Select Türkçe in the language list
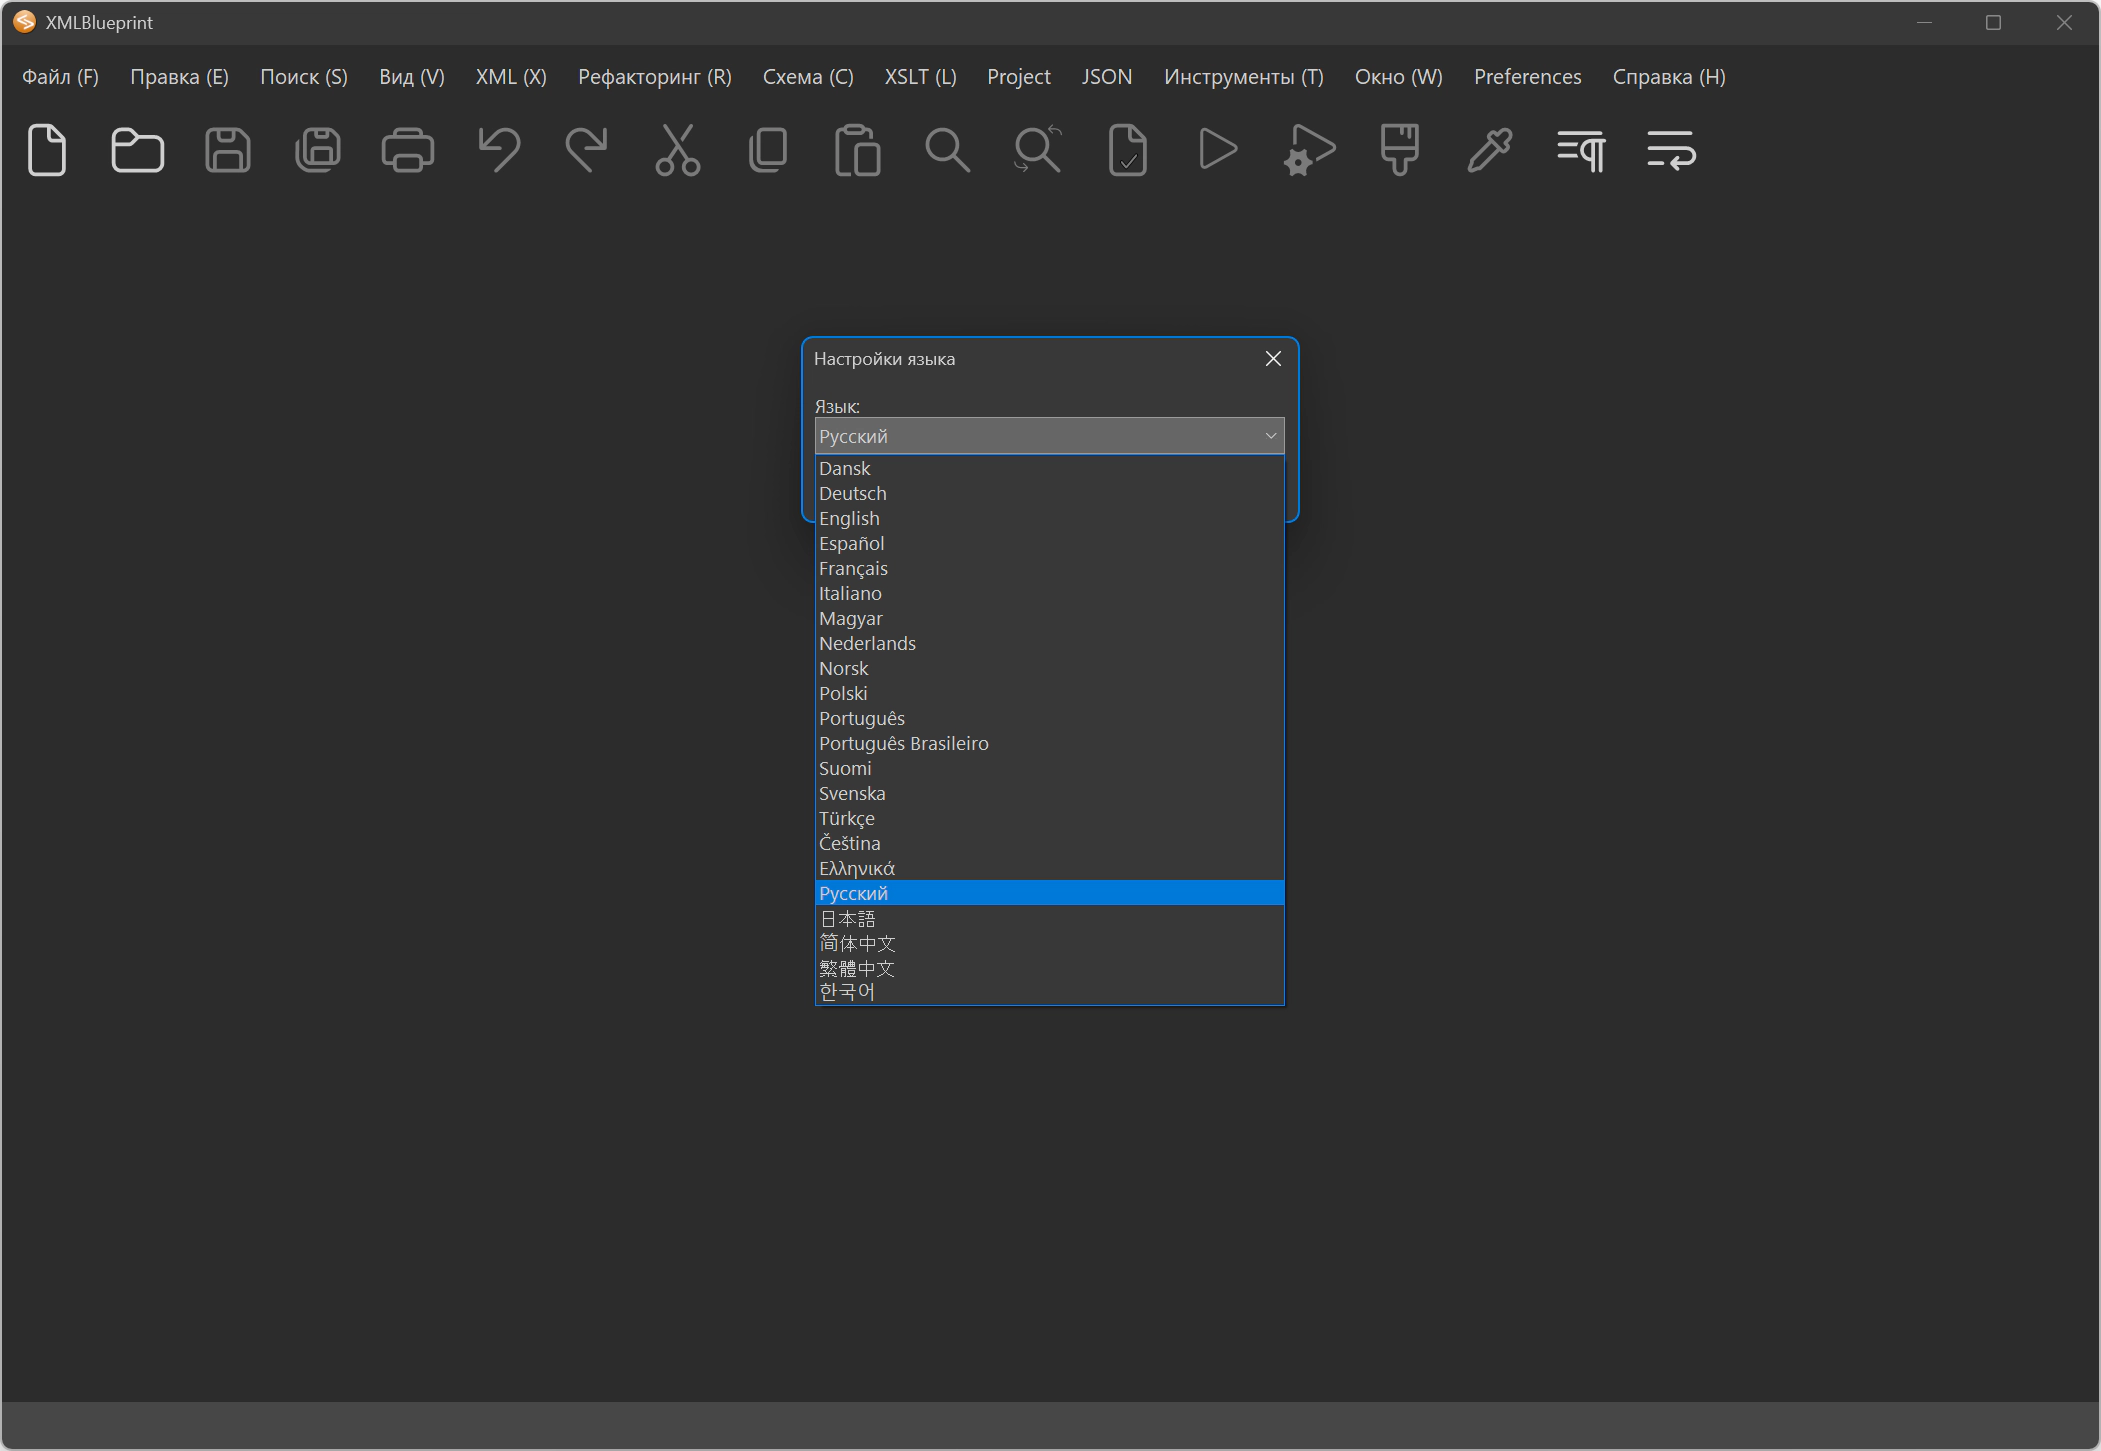 pyautogui.click(x=1049, y=818)
